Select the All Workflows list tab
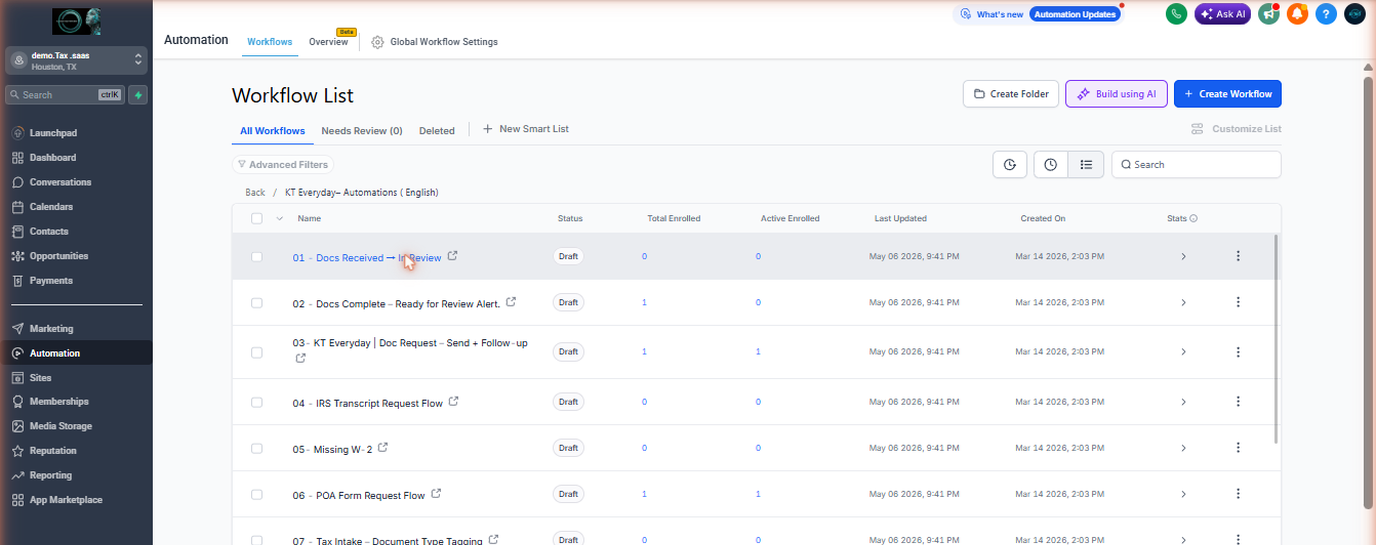This screenshot has width=1376, height=545. click(x=272, y=131)
